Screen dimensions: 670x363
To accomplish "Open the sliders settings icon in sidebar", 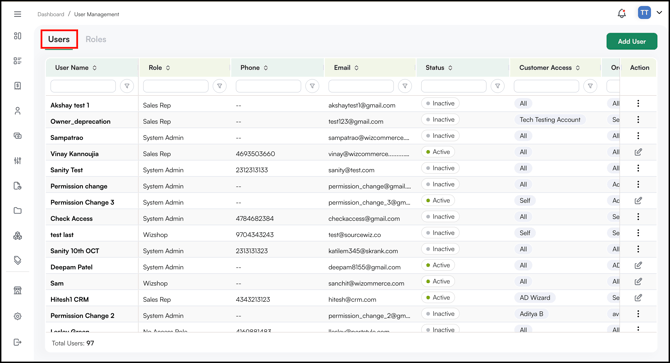I will tap(18, 161).
